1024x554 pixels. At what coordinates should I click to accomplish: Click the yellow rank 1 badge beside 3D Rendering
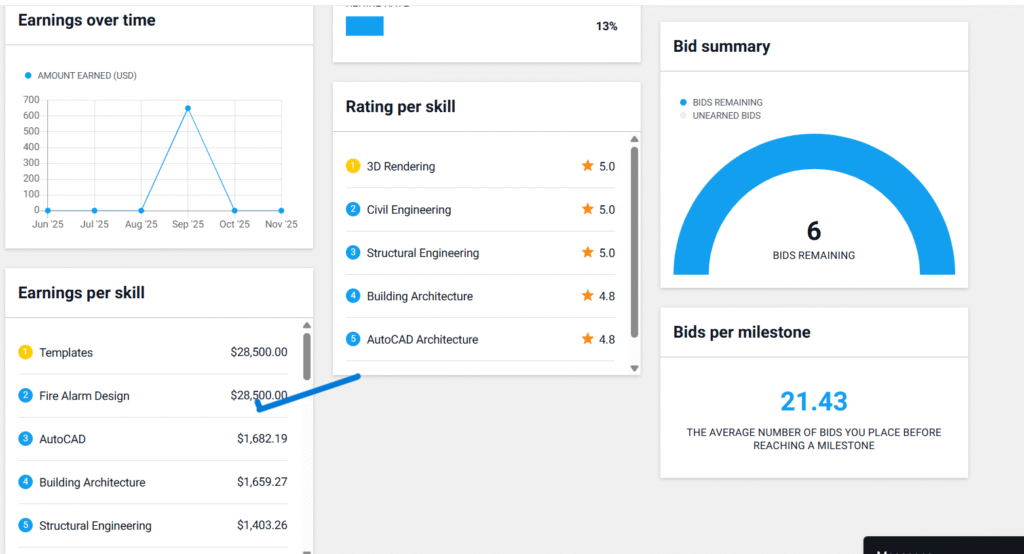(353, 166)
